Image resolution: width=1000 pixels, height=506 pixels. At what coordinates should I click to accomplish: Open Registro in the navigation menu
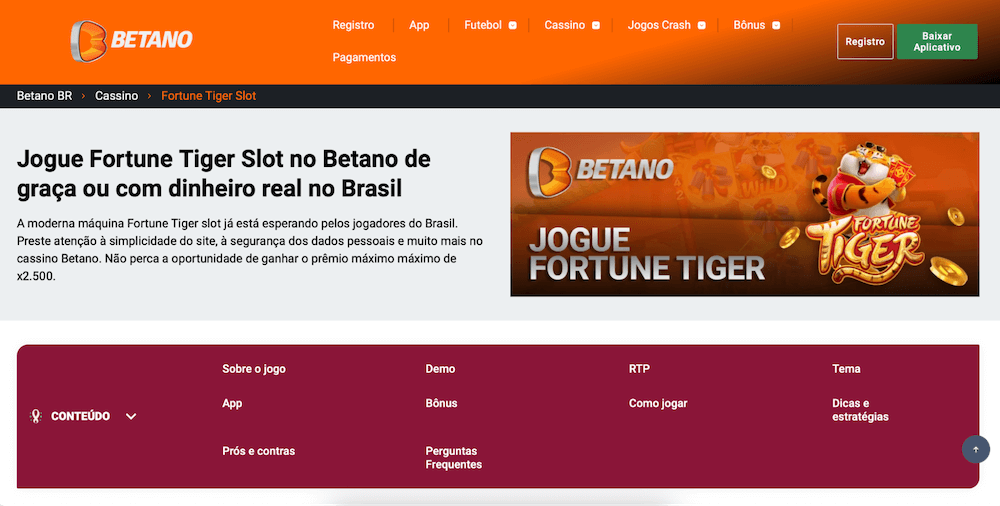[x=353, y=25]
